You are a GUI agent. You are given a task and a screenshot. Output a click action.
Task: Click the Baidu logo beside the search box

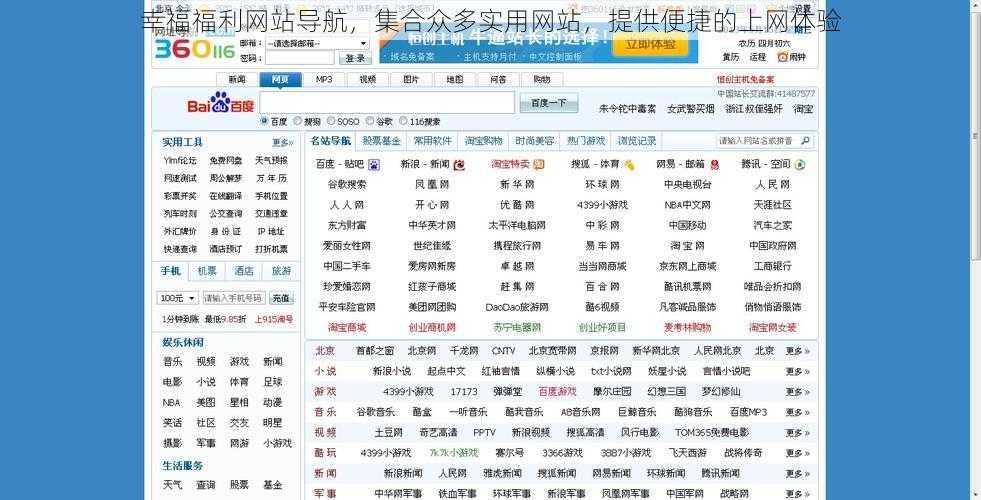pos(221,103)
